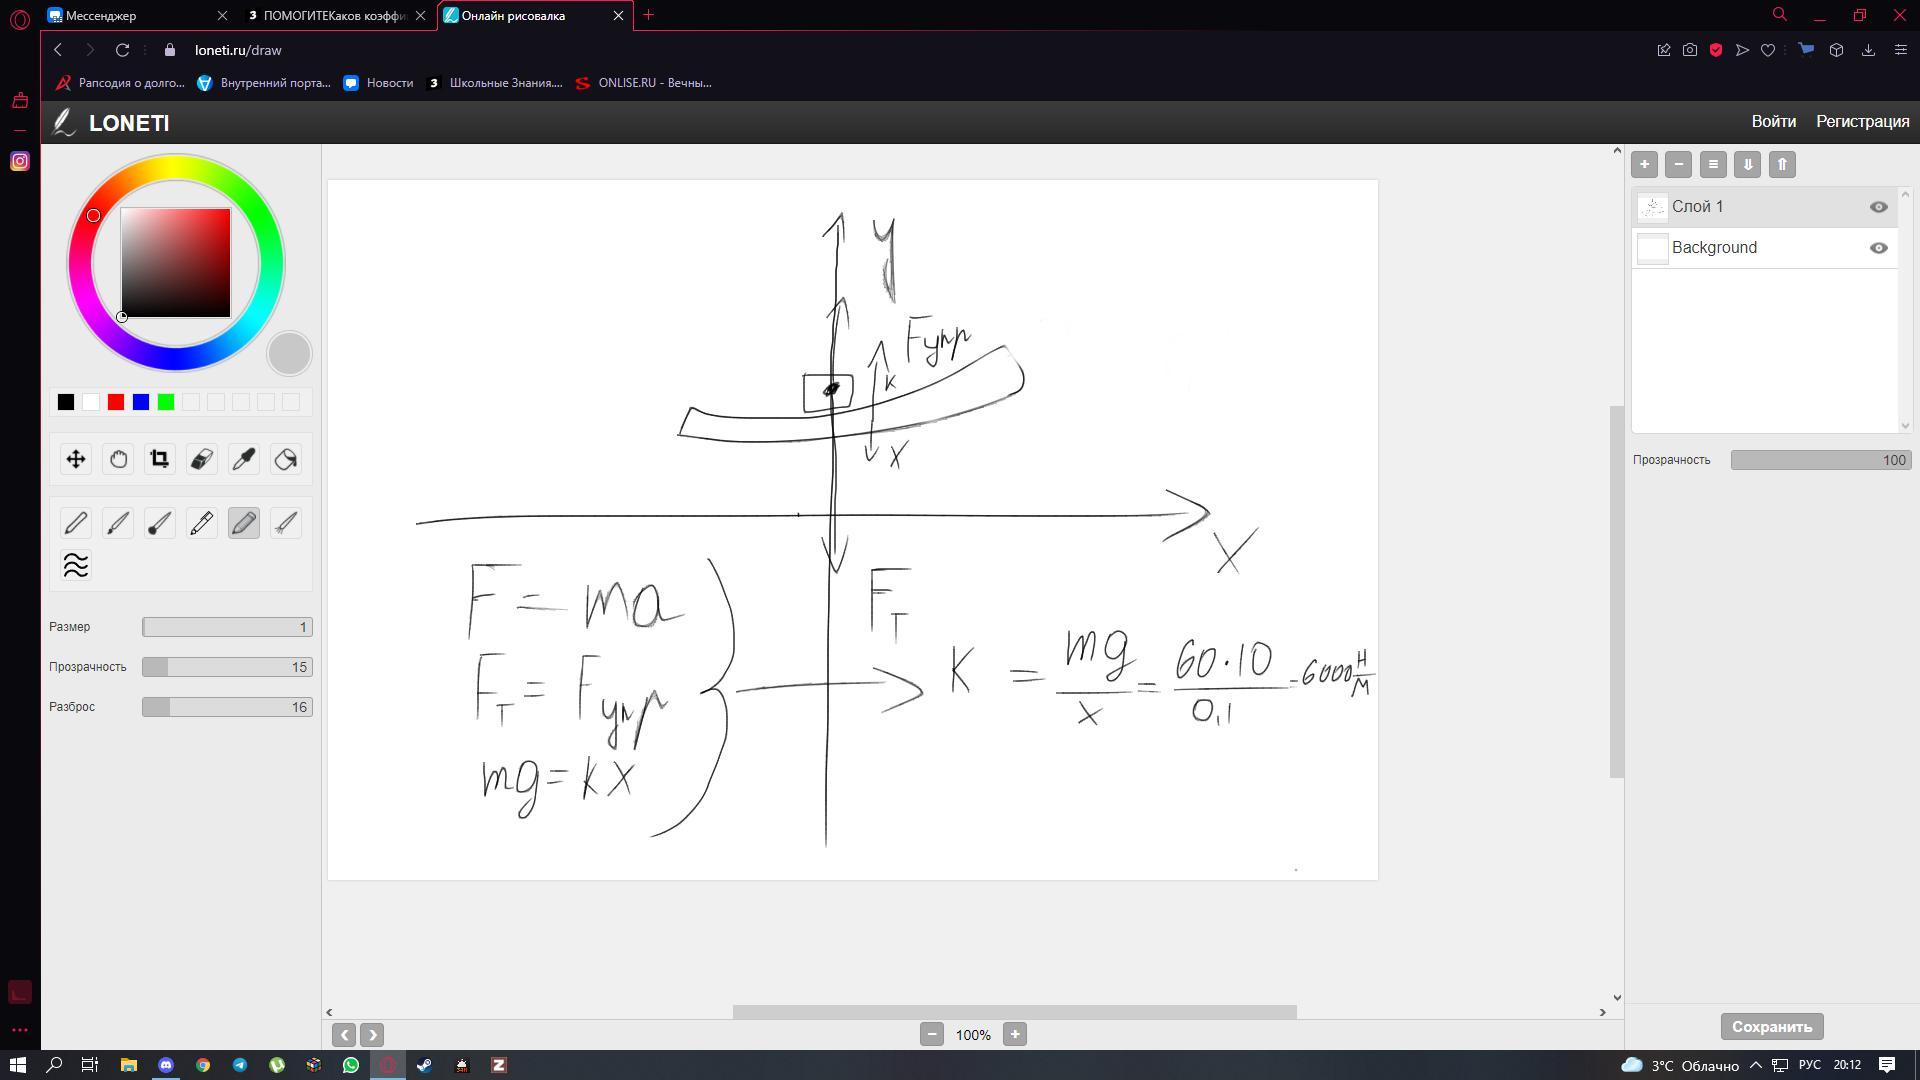Click the Сохранить save button

click(1771, 1026)
